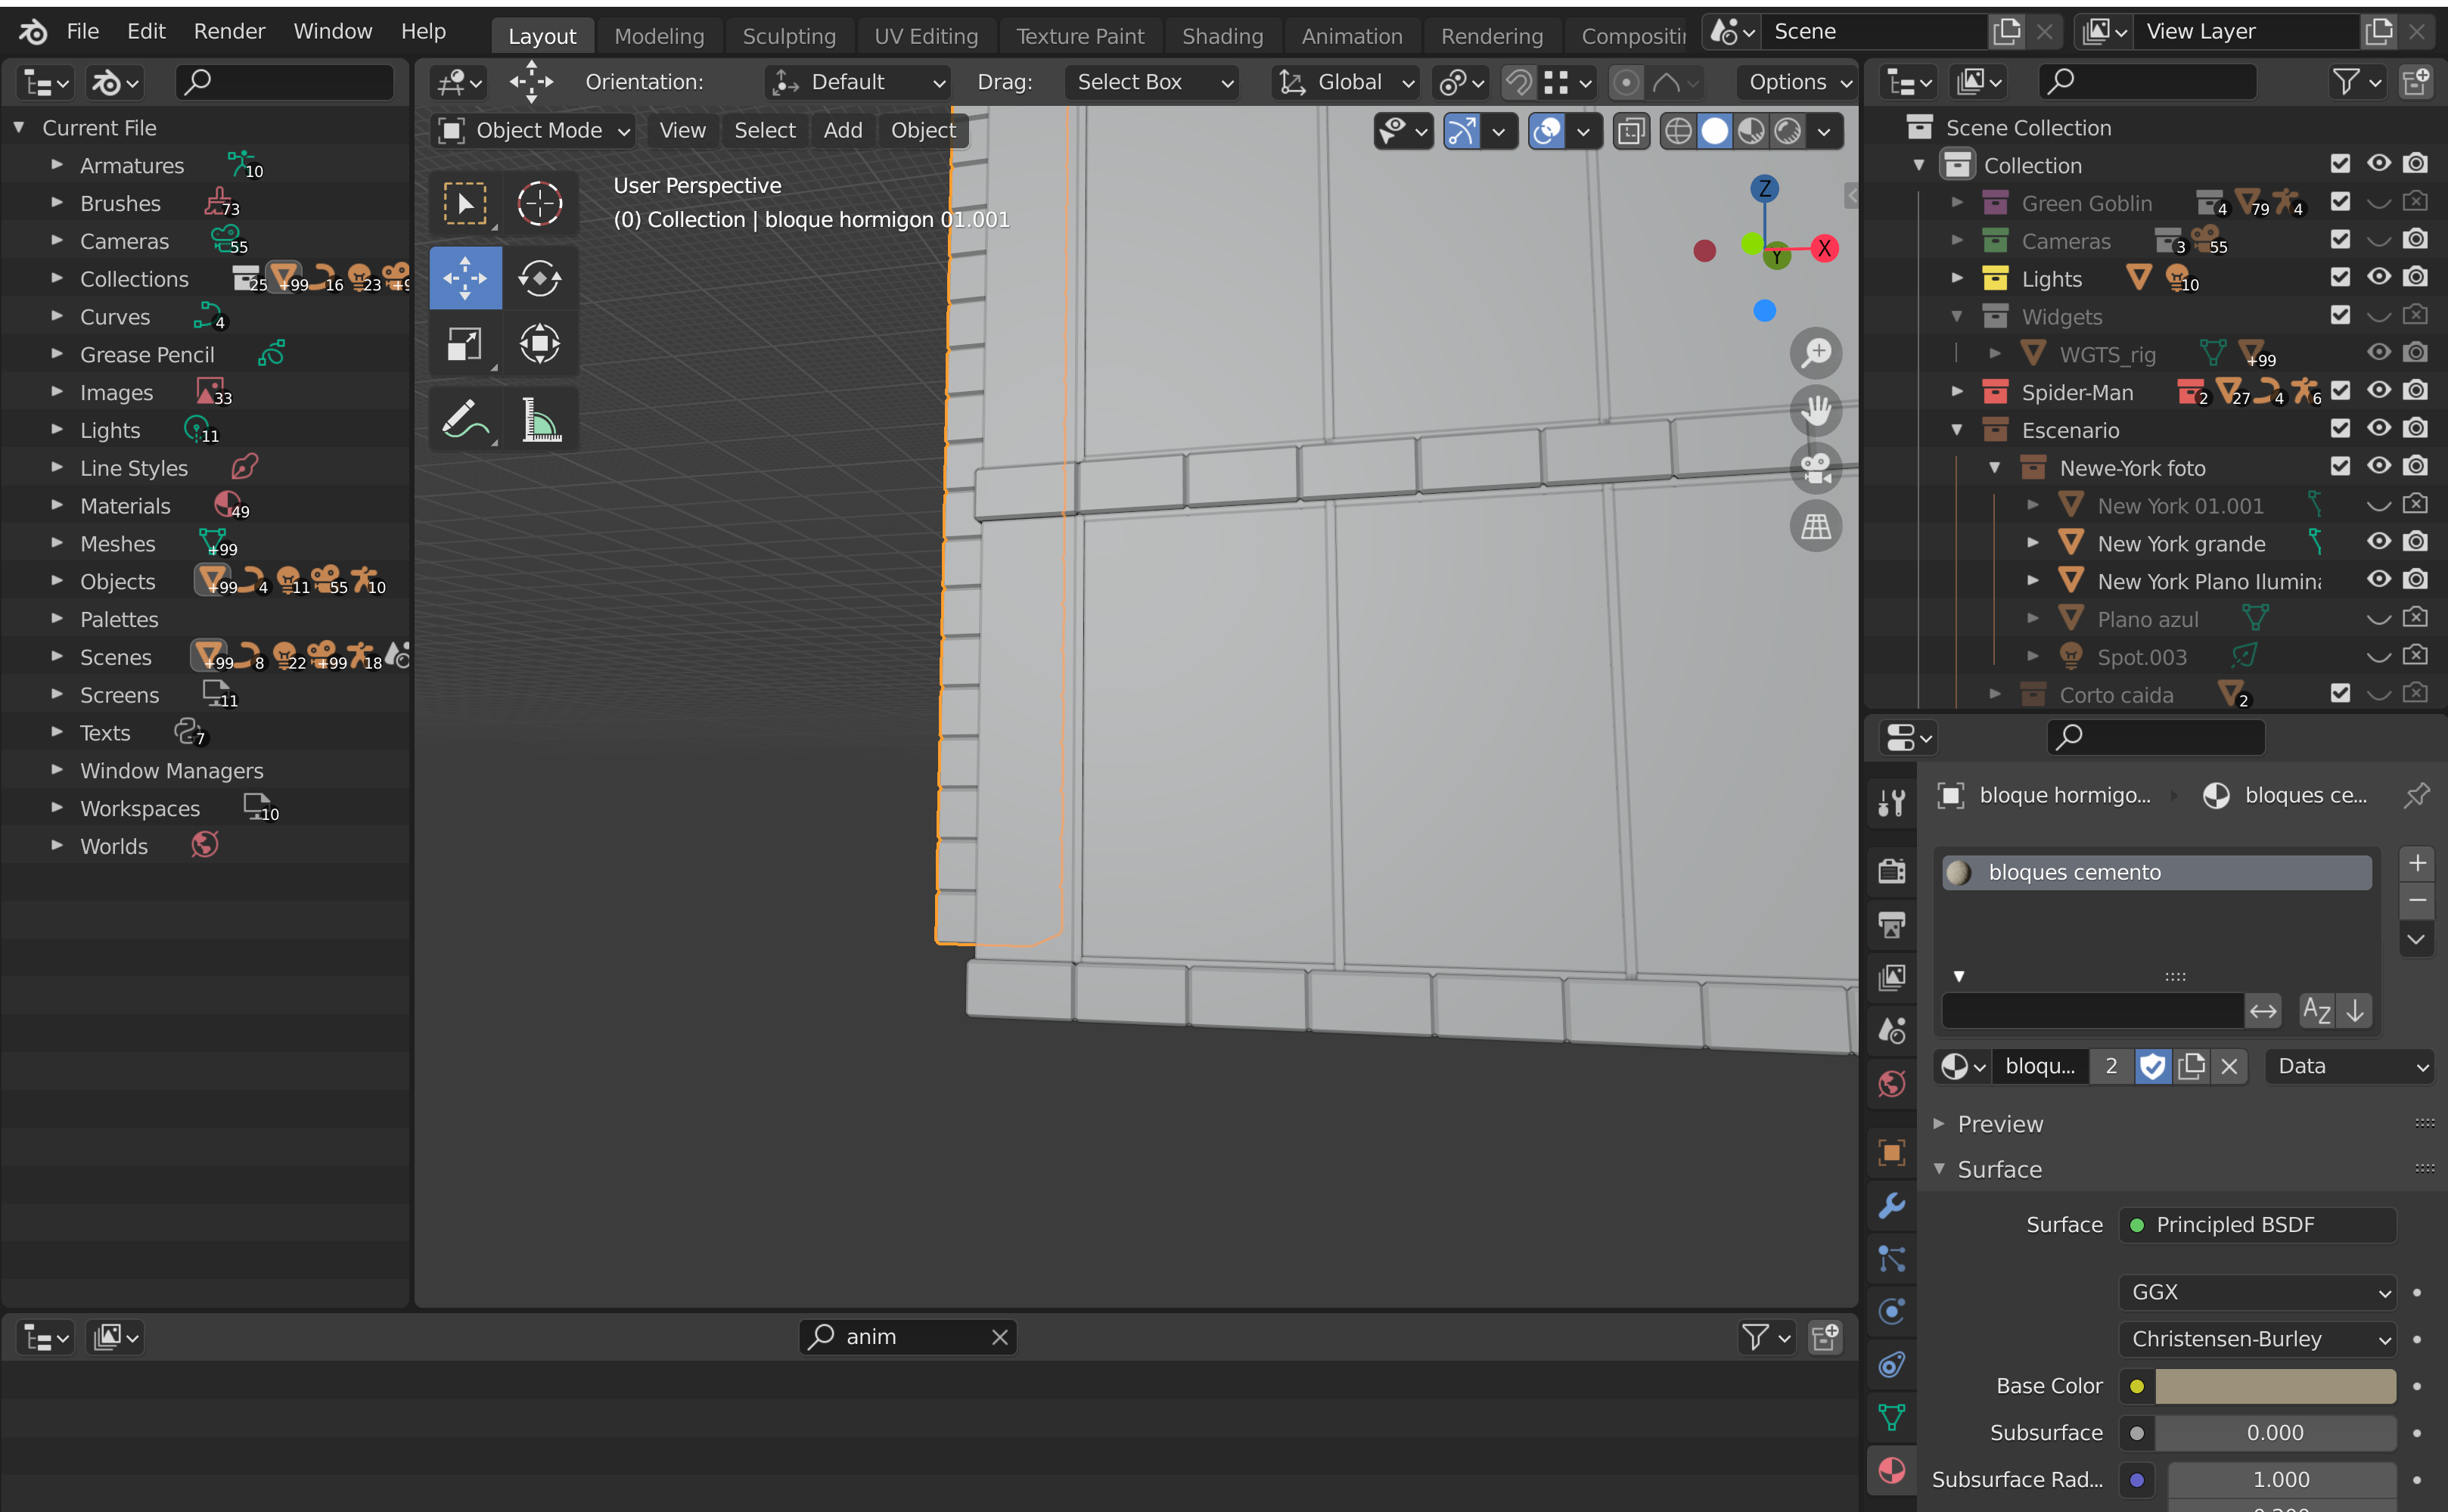This screenshot has width=2448, height=1512.
Task: Clear the anim search field text
Action: click(999, 1337)
